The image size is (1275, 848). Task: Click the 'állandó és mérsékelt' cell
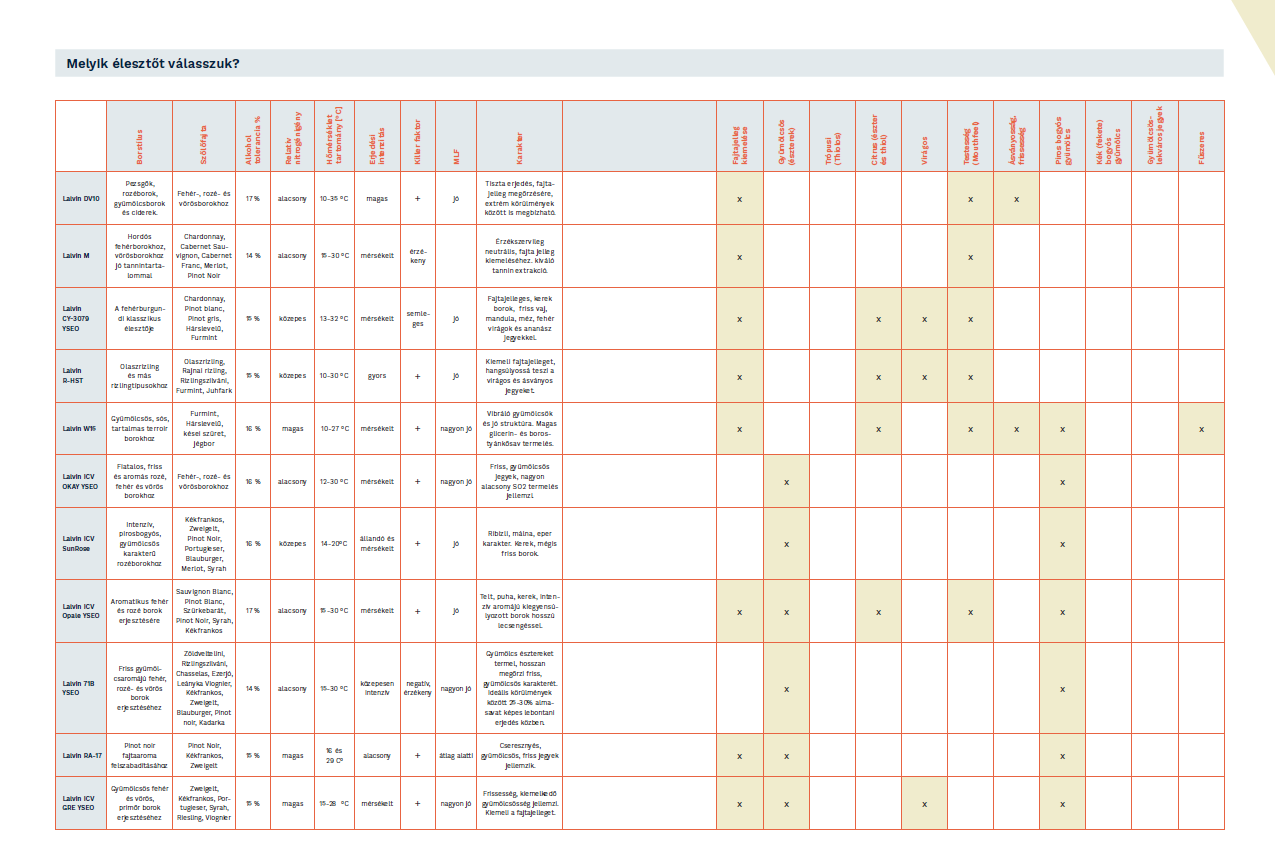pos(377,544)
